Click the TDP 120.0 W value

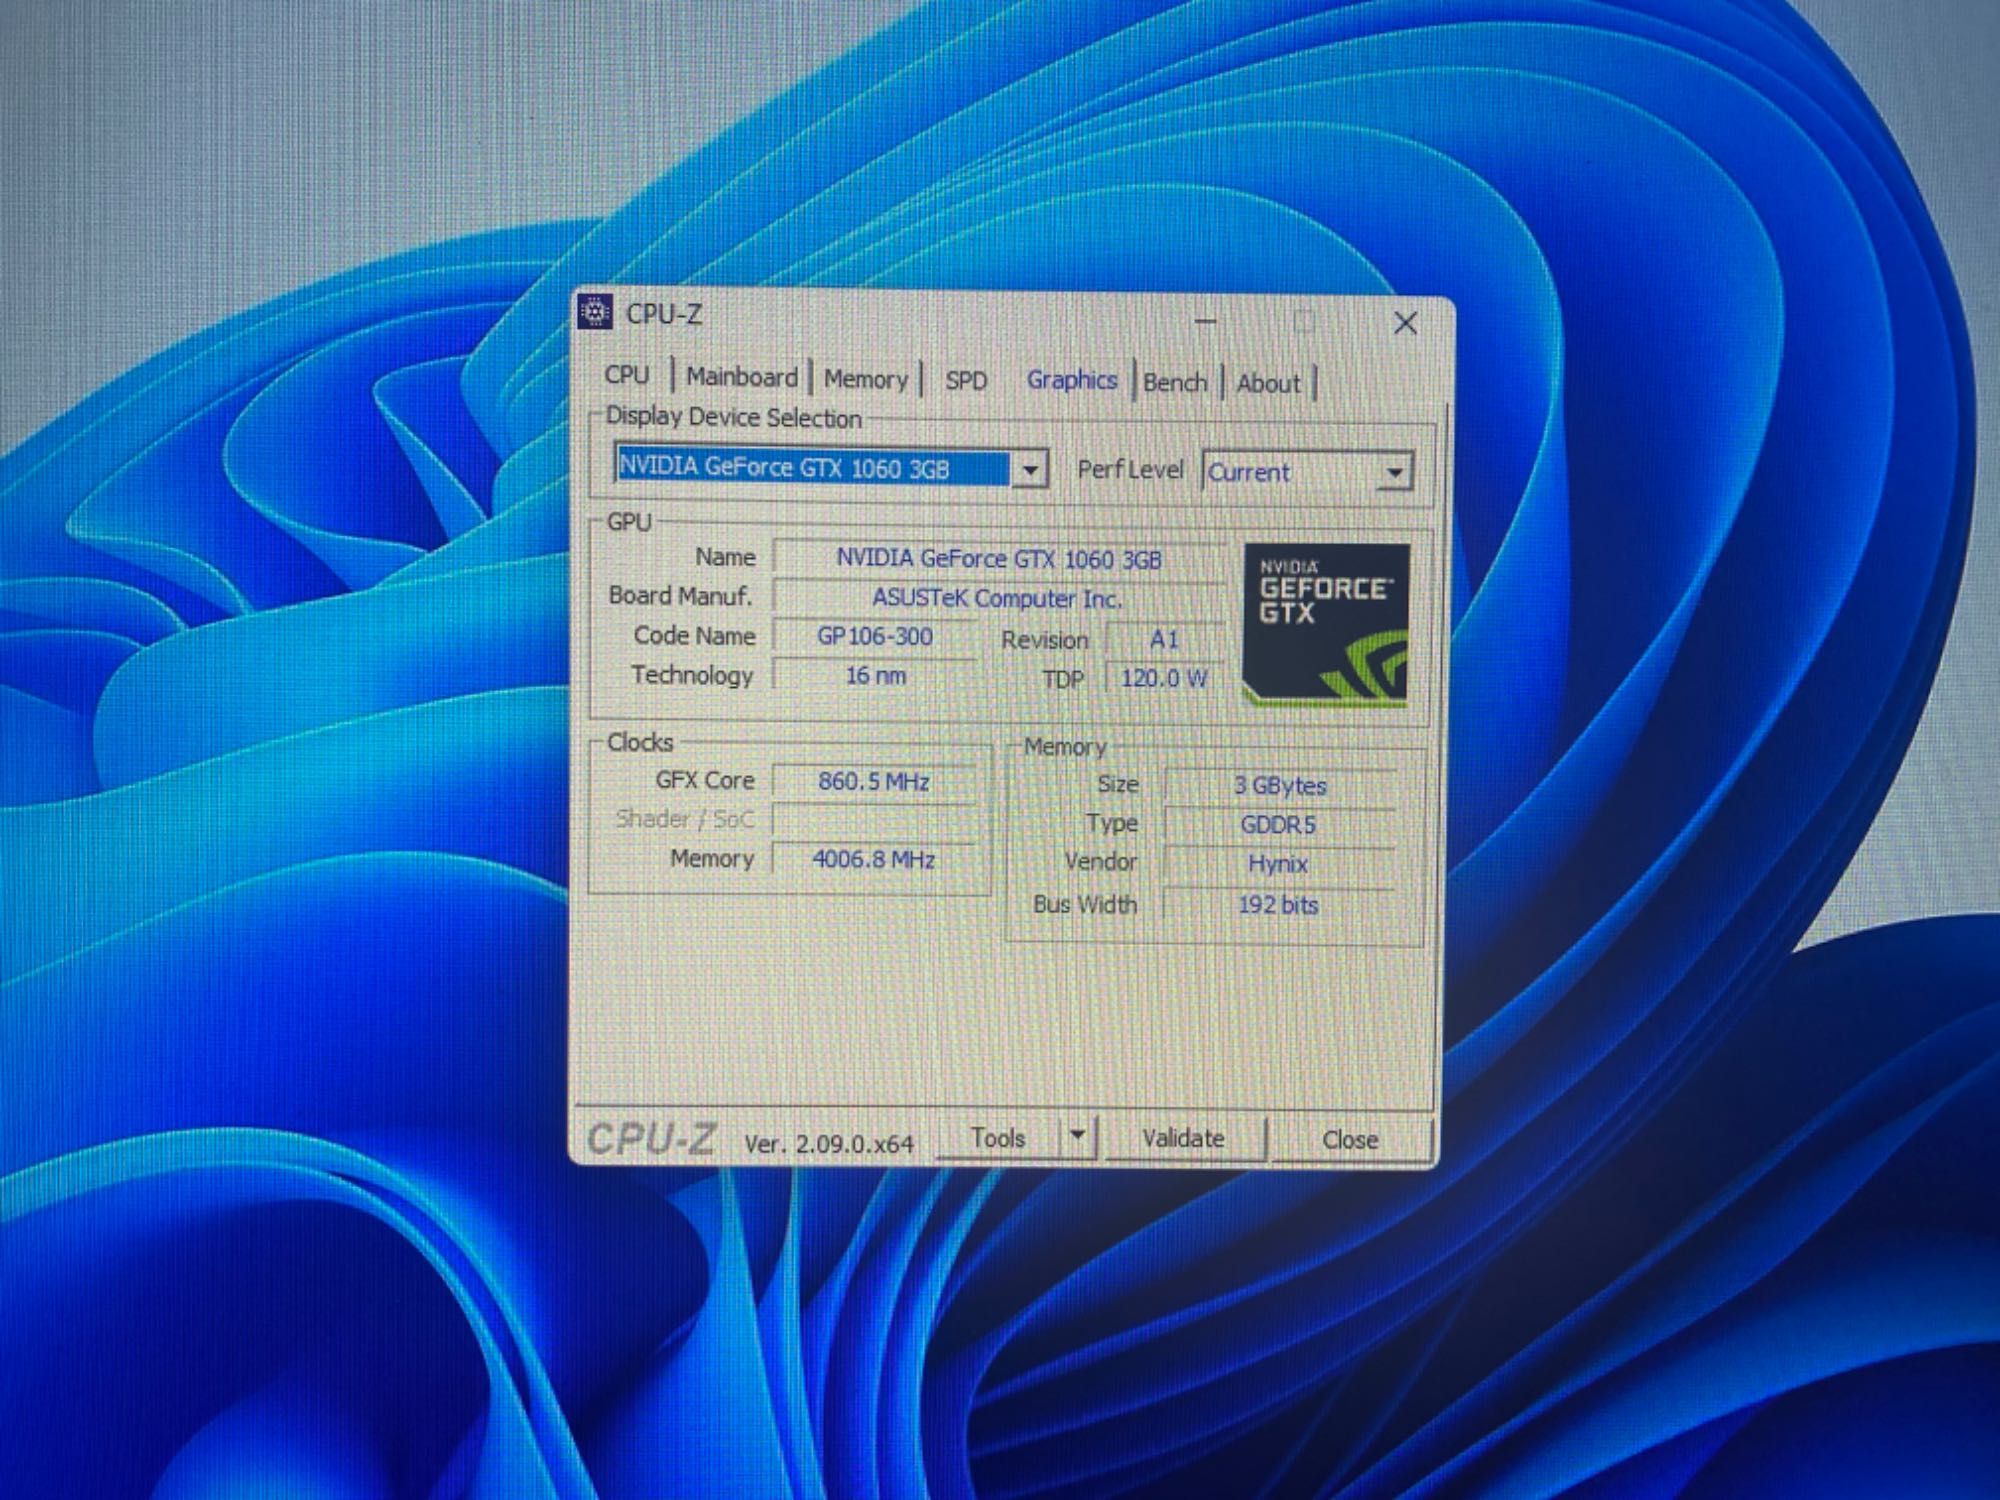[x=1164, y=679]
